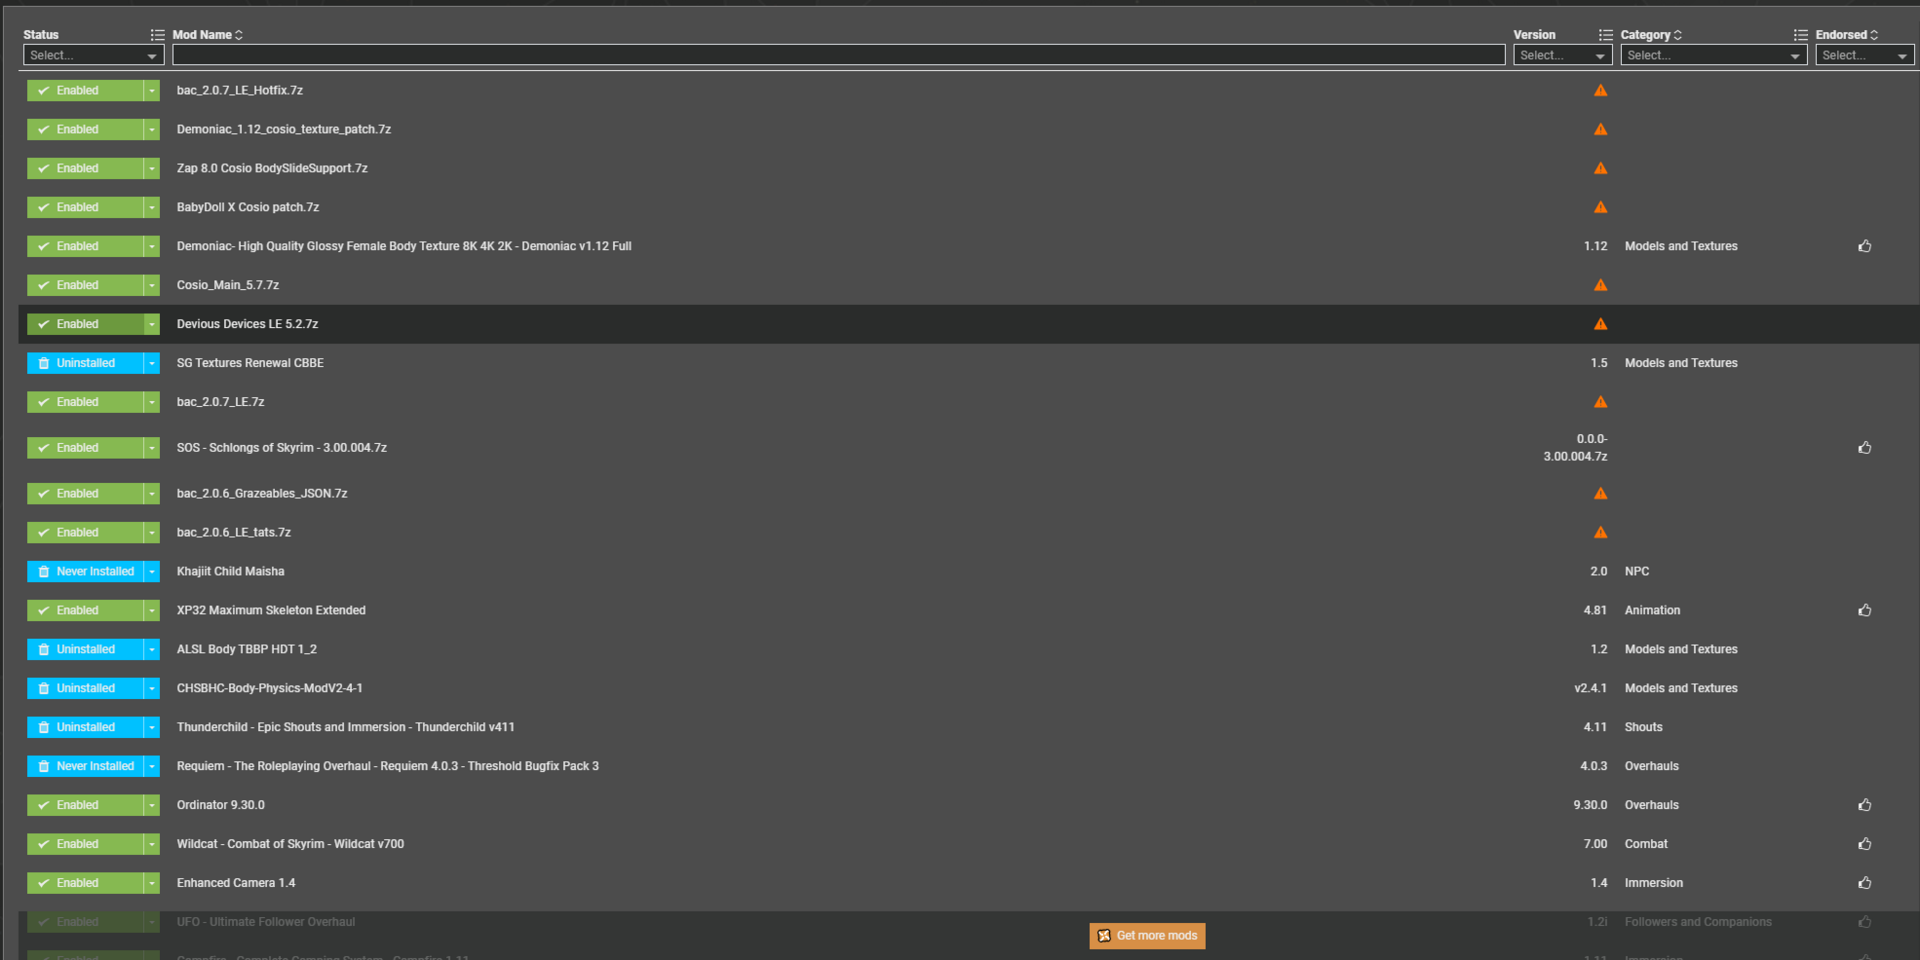
Task: Click Status column header
Action: pyautogui.click(x=41, y=35)
